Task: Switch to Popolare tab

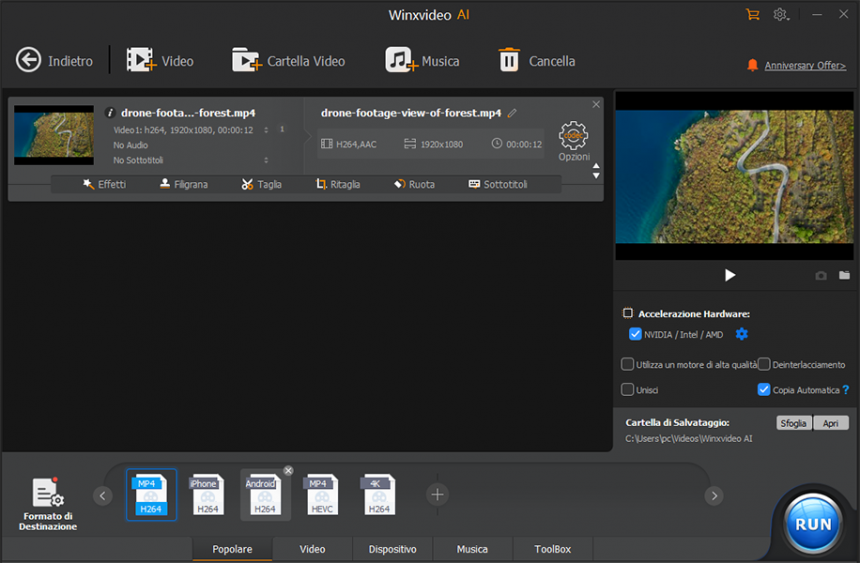Action: click(x=232, y=549)
